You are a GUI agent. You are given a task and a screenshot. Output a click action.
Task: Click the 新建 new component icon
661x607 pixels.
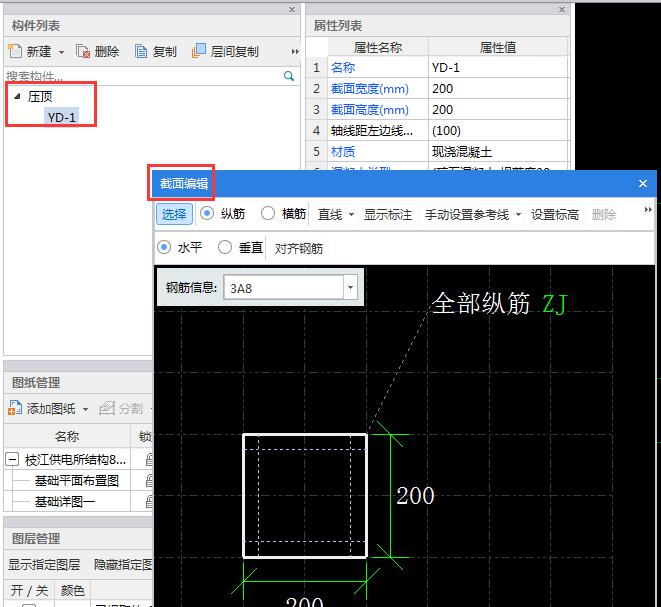15,51
